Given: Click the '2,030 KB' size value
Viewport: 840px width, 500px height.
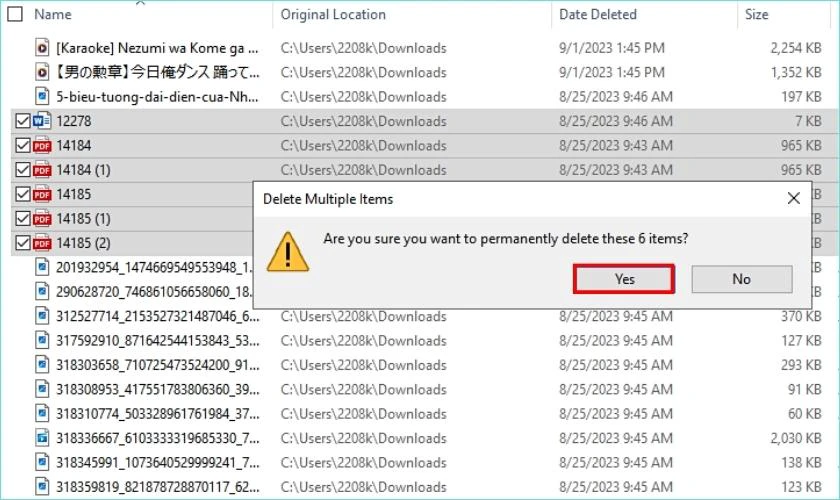Looking at the screenshot, I should pyautogui.click(x=796, y=438).
